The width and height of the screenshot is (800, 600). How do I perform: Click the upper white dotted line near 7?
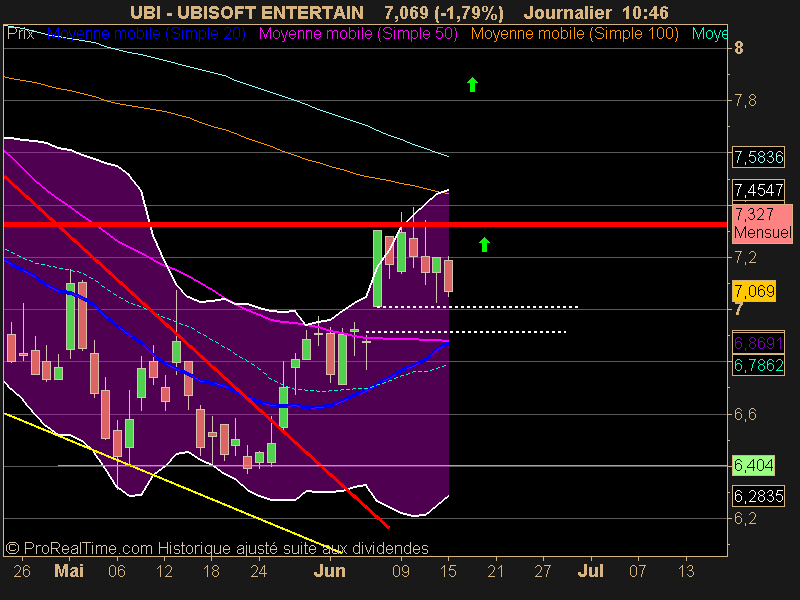(x=480, y=307)
